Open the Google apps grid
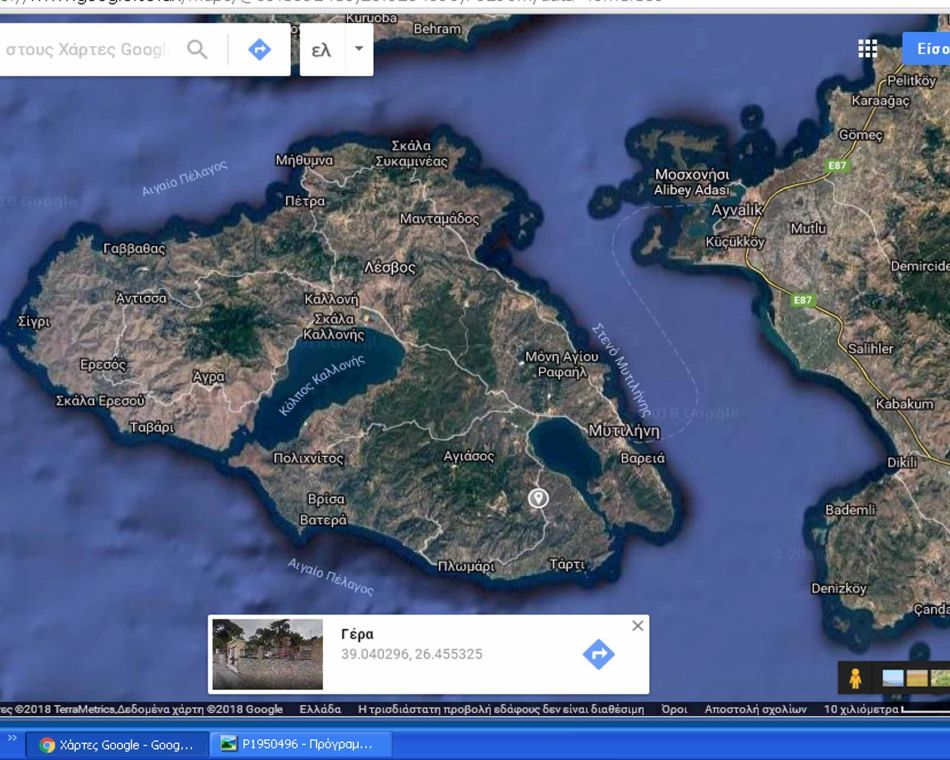Screen dimensions: 950x760 coord(867,49)
